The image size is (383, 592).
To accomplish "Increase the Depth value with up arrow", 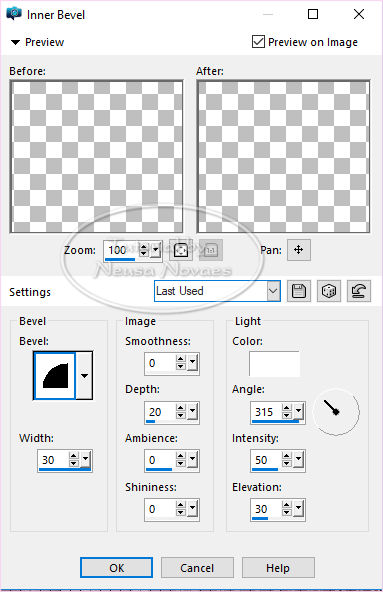I will (x=181, y=408).
